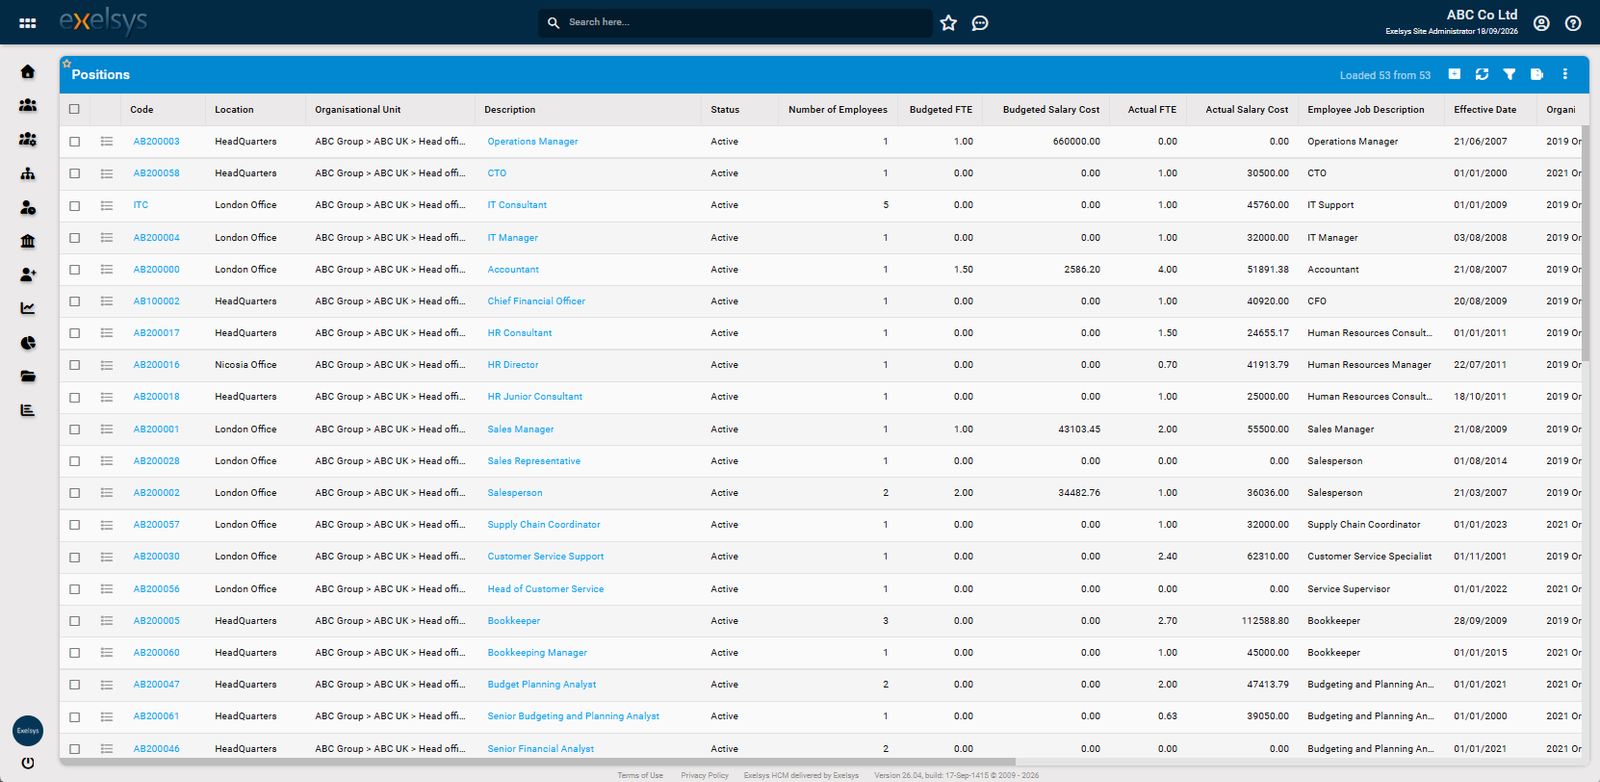
Task: Open row menu for AB200016
Action: pos(107,365)
